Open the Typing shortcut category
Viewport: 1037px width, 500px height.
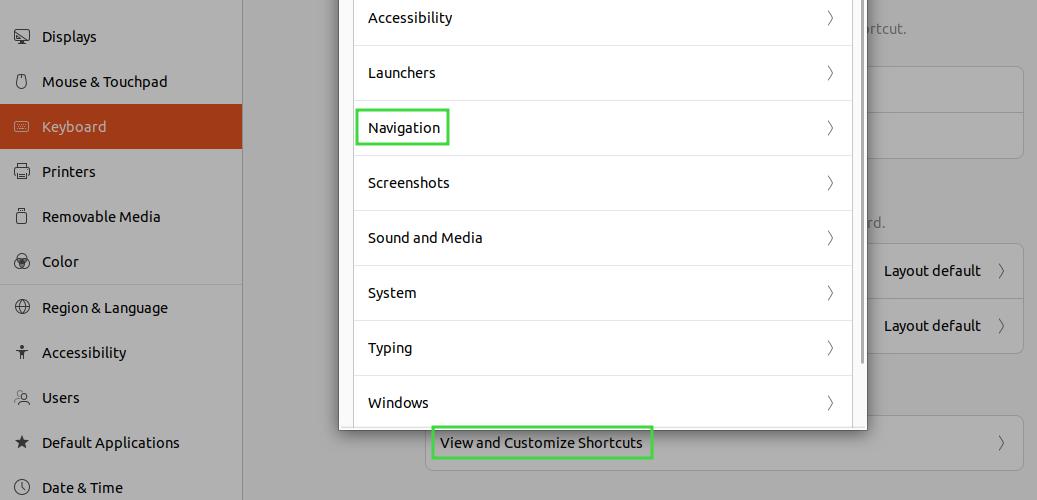(602, 348)
